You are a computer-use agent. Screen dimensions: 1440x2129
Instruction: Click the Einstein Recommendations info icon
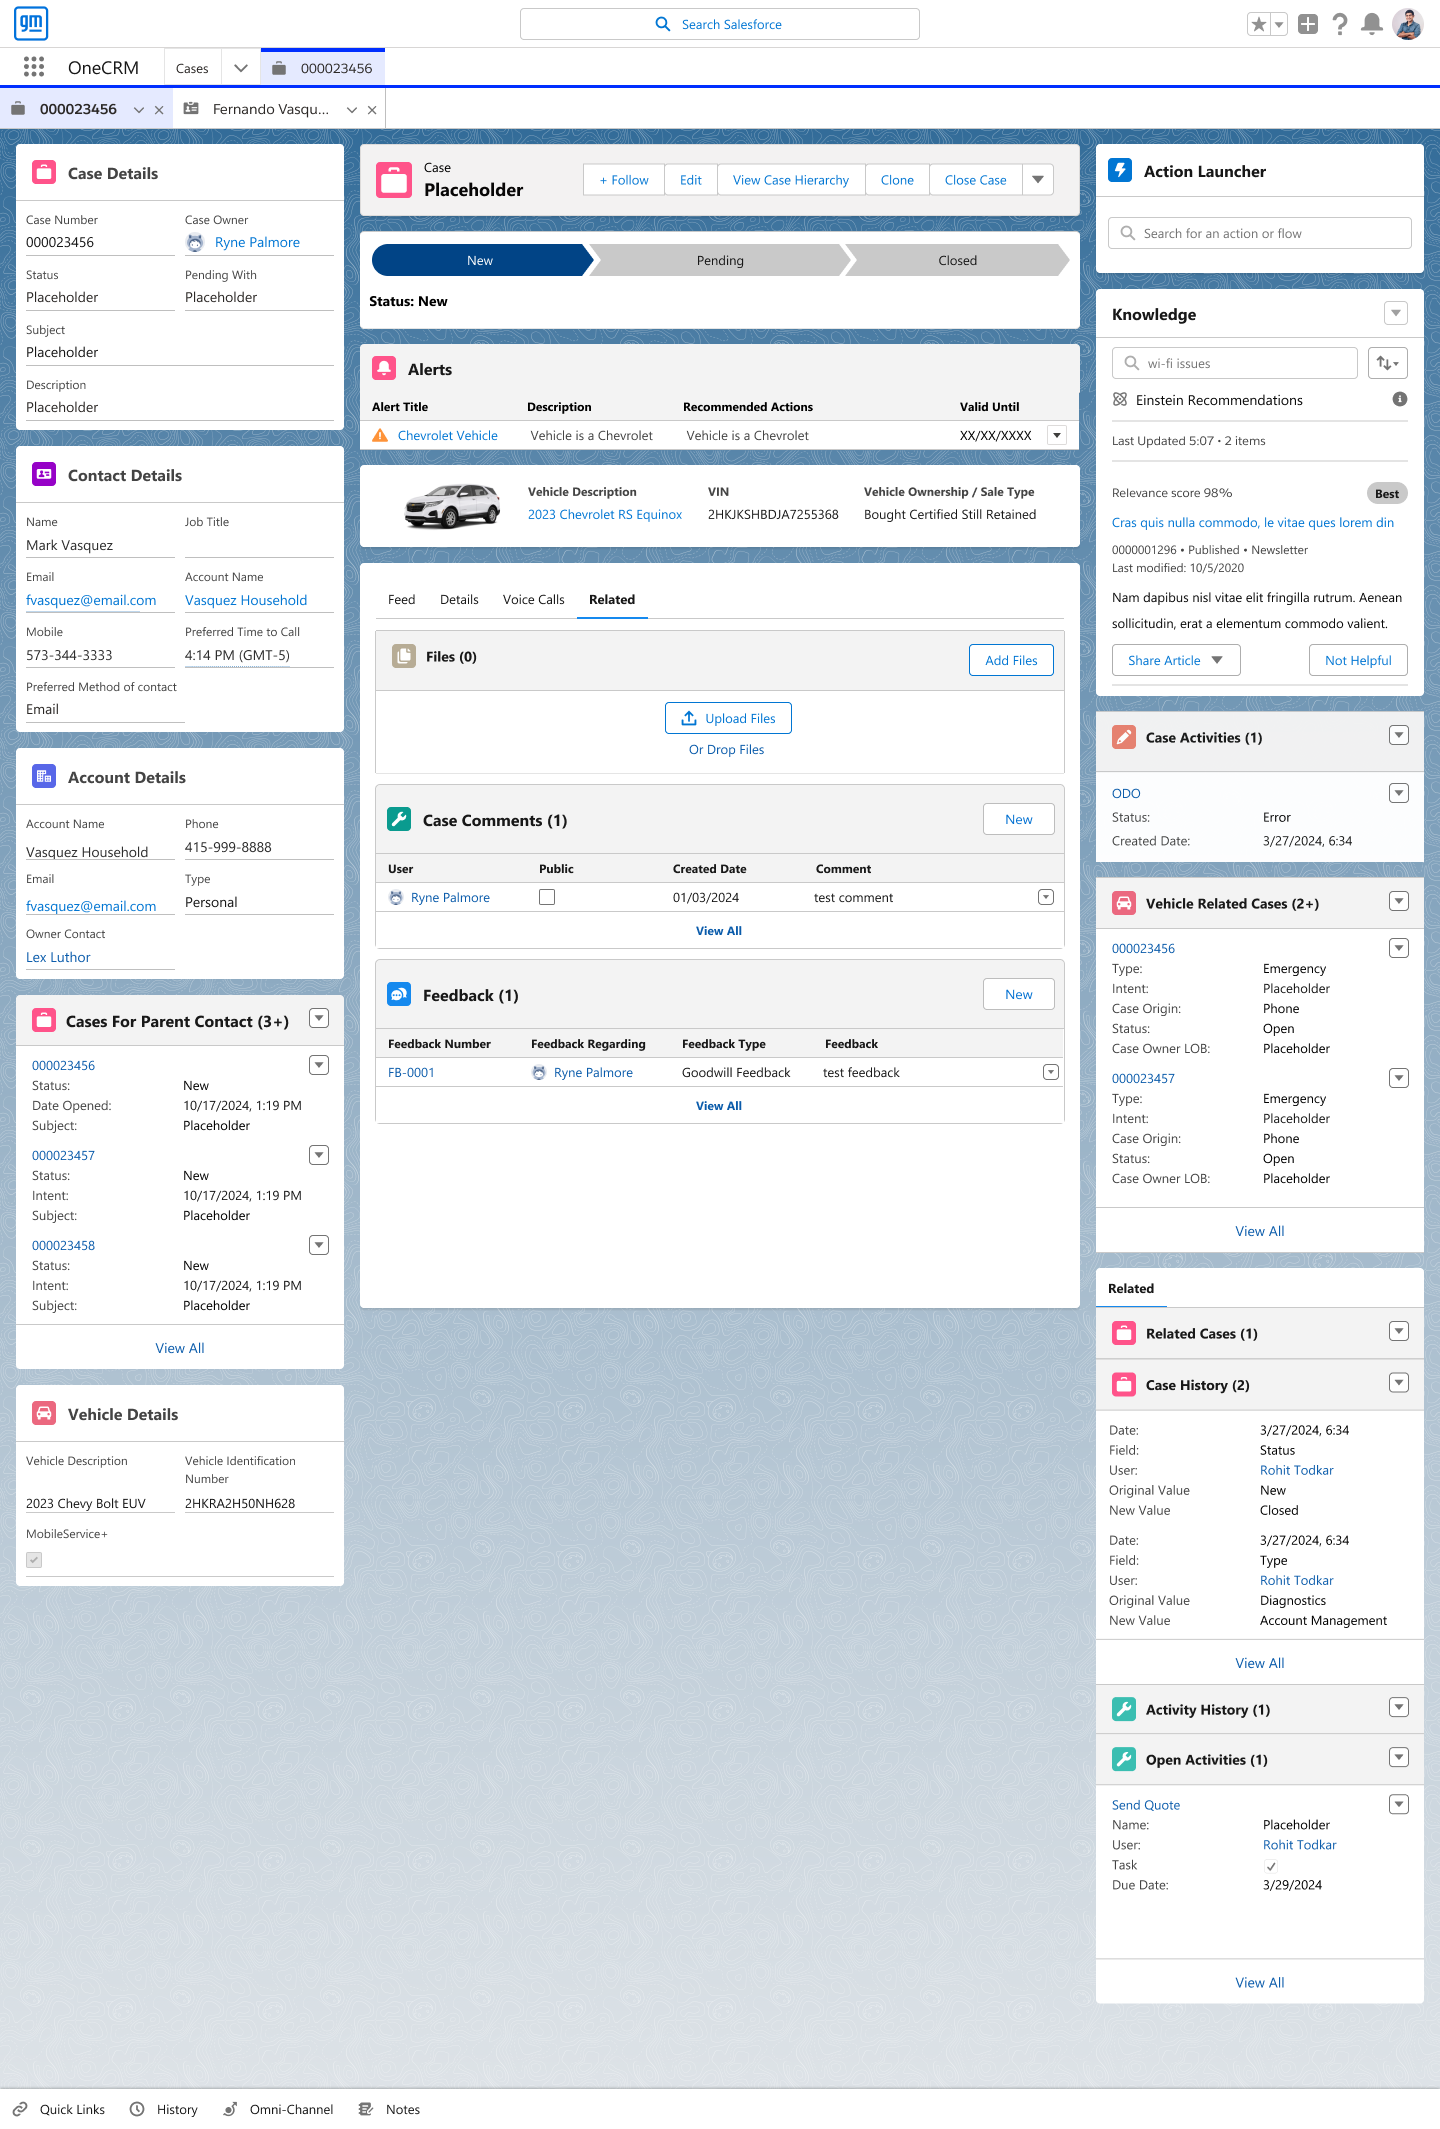(x=1400, y=399)
